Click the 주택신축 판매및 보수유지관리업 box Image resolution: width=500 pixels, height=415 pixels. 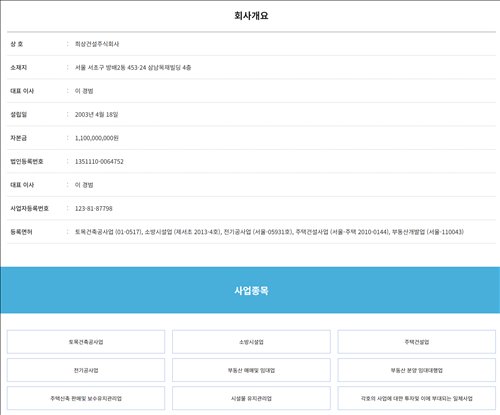click(86, 398)
